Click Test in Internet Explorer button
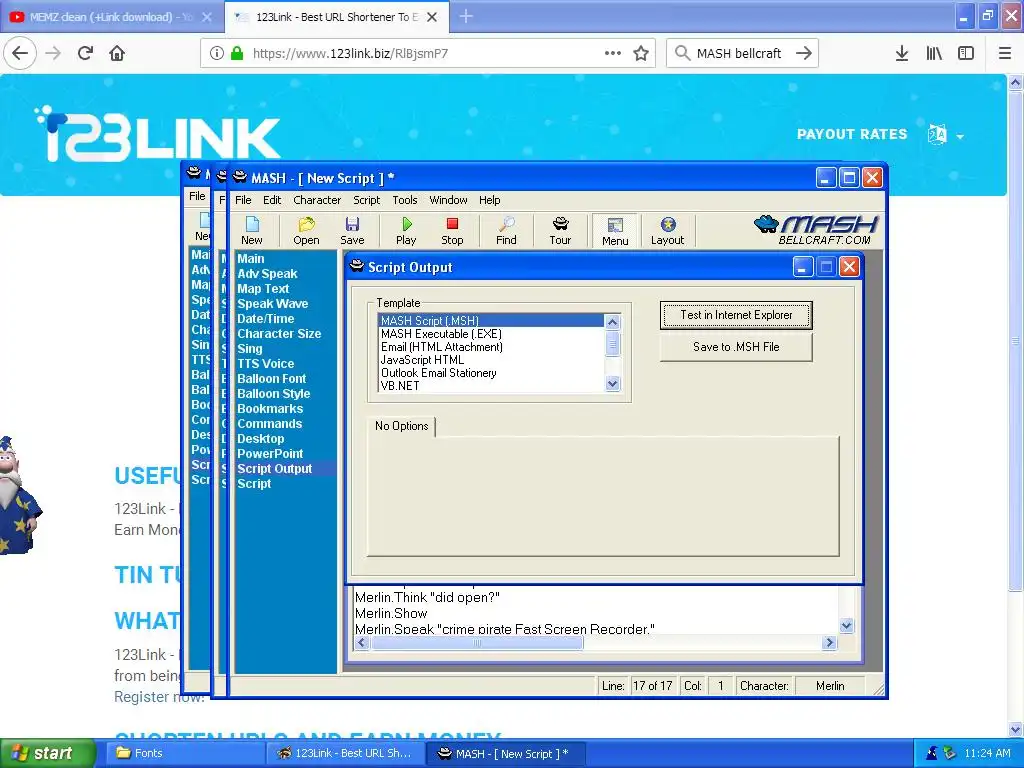Image resolution: width=1024 pixels, height=768 pixels. (736, 315)
